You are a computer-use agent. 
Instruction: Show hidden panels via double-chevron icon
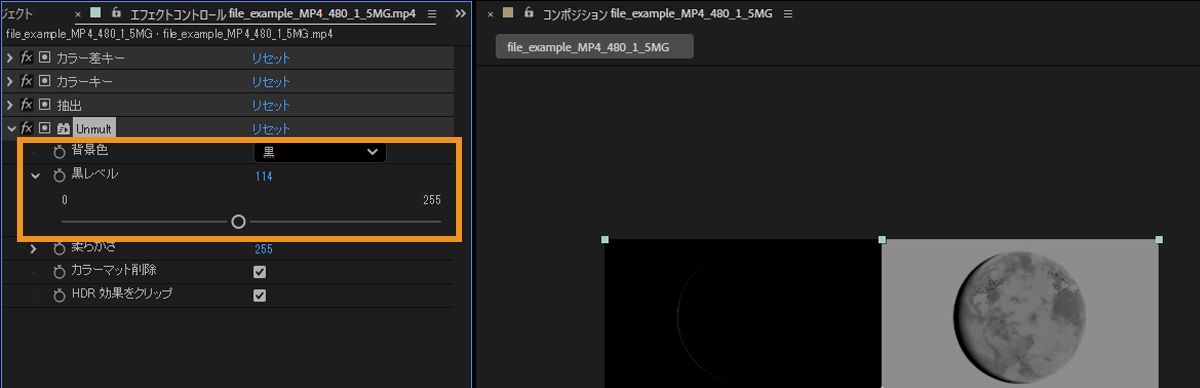460,14
